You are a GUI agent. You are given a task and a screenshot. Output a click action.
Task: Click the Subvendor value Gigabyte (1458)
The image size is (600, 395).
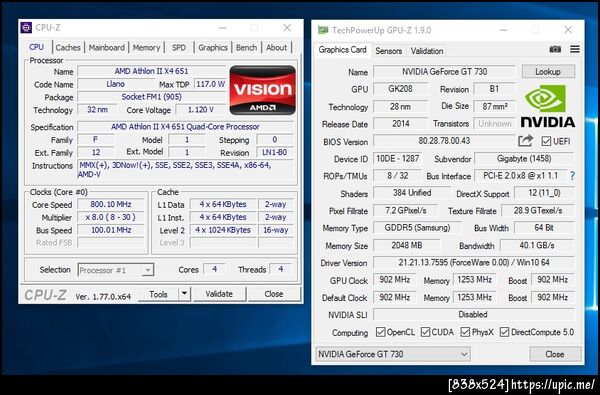[x=524, y=158]
